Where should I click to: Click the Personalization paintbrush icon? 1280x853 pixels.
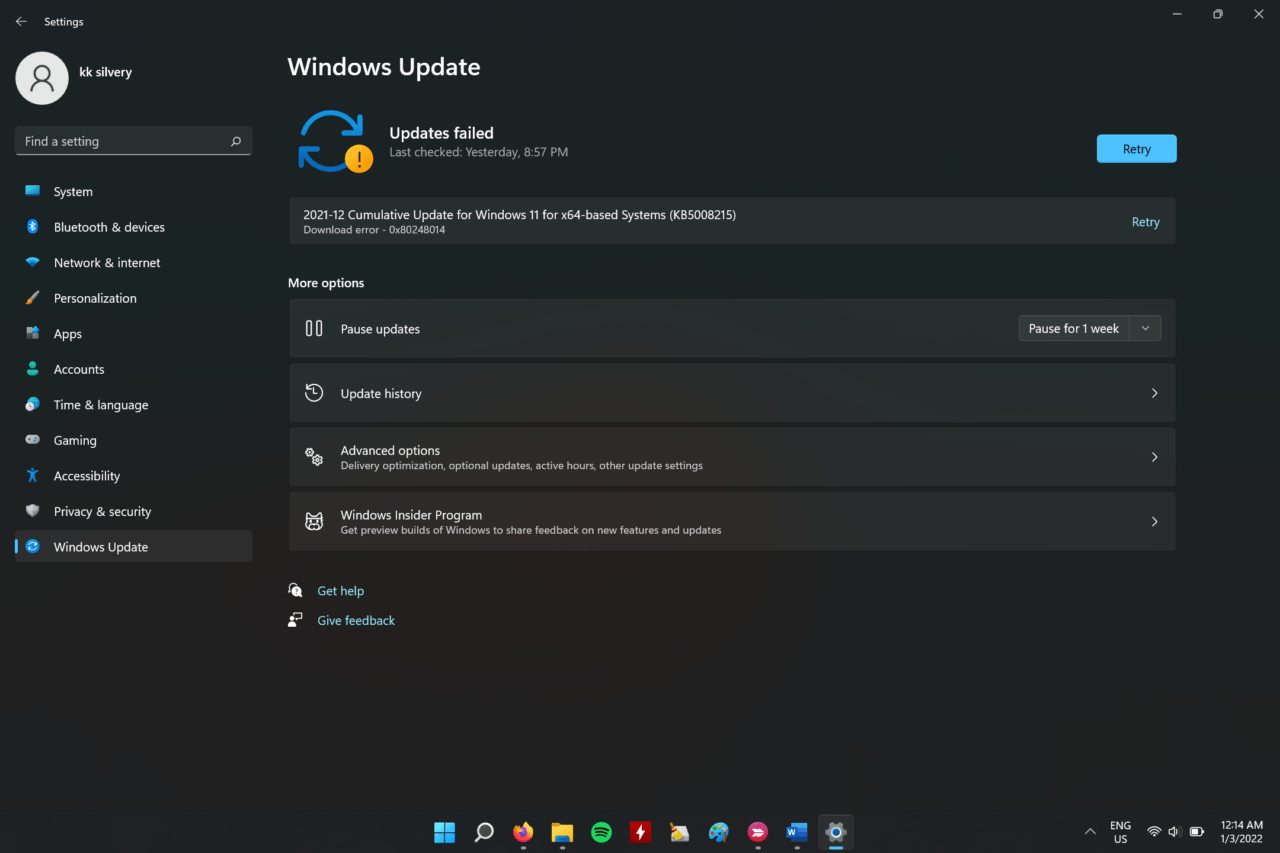[33, 298]
